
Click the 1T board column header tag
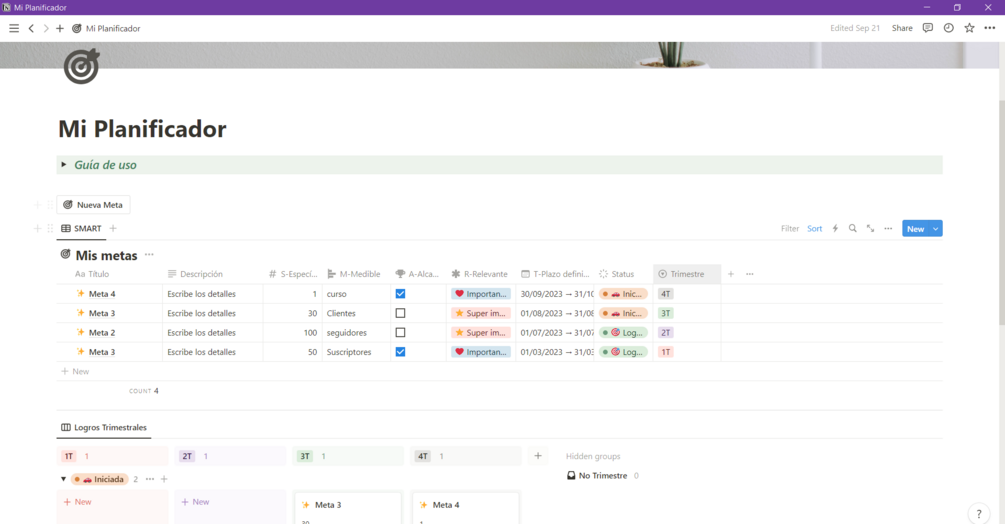coord(69,456)
